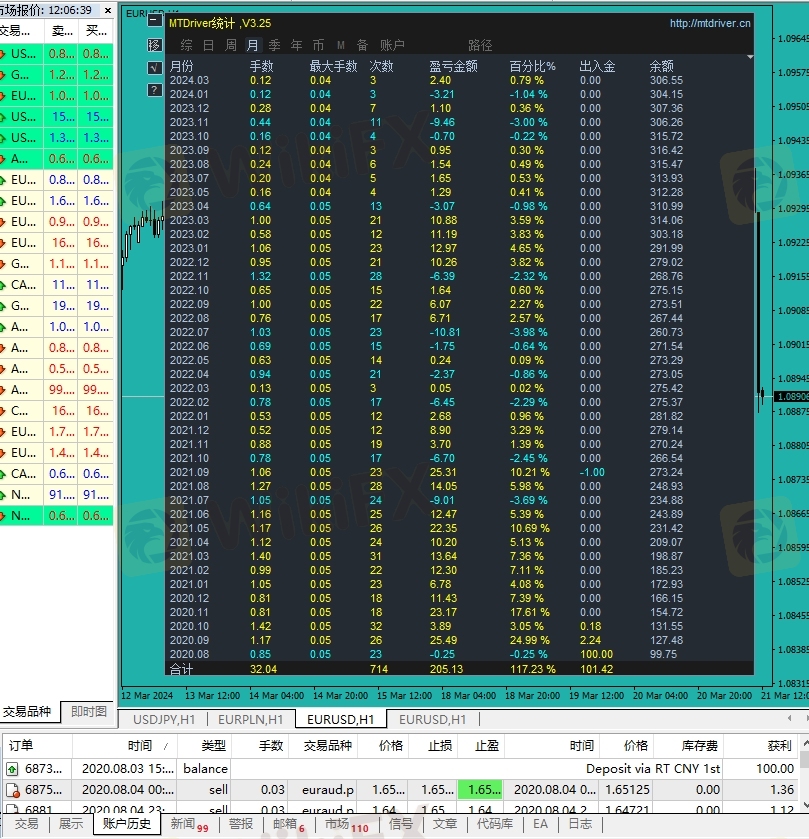
Task: Open the 新闻 news tab
Action: click(x=189, y=824)
